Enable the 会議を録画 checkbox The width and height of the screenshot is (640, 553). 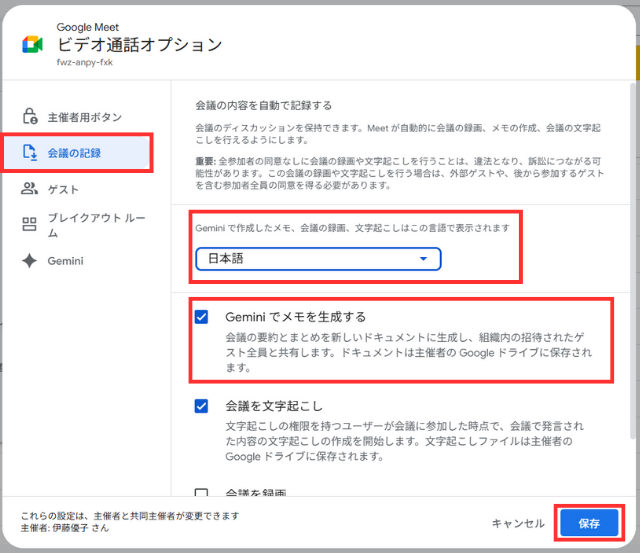coord(201,492)
